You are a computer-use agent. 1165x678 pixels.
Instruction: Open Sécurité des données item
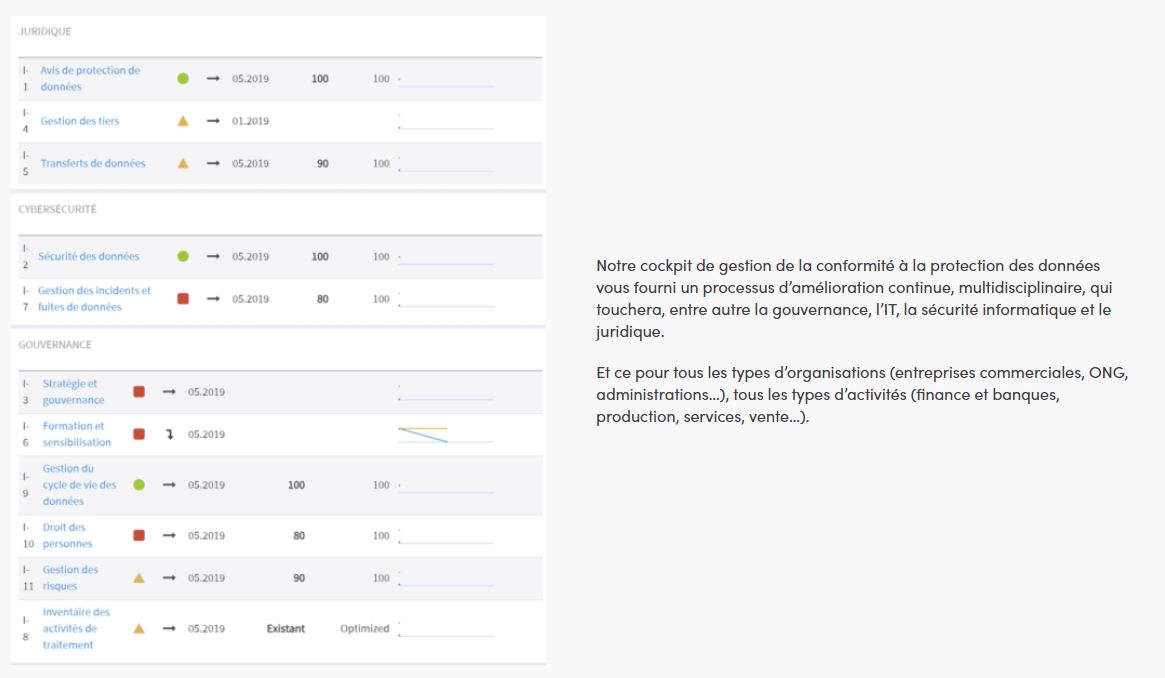click(x=88, y=256)
